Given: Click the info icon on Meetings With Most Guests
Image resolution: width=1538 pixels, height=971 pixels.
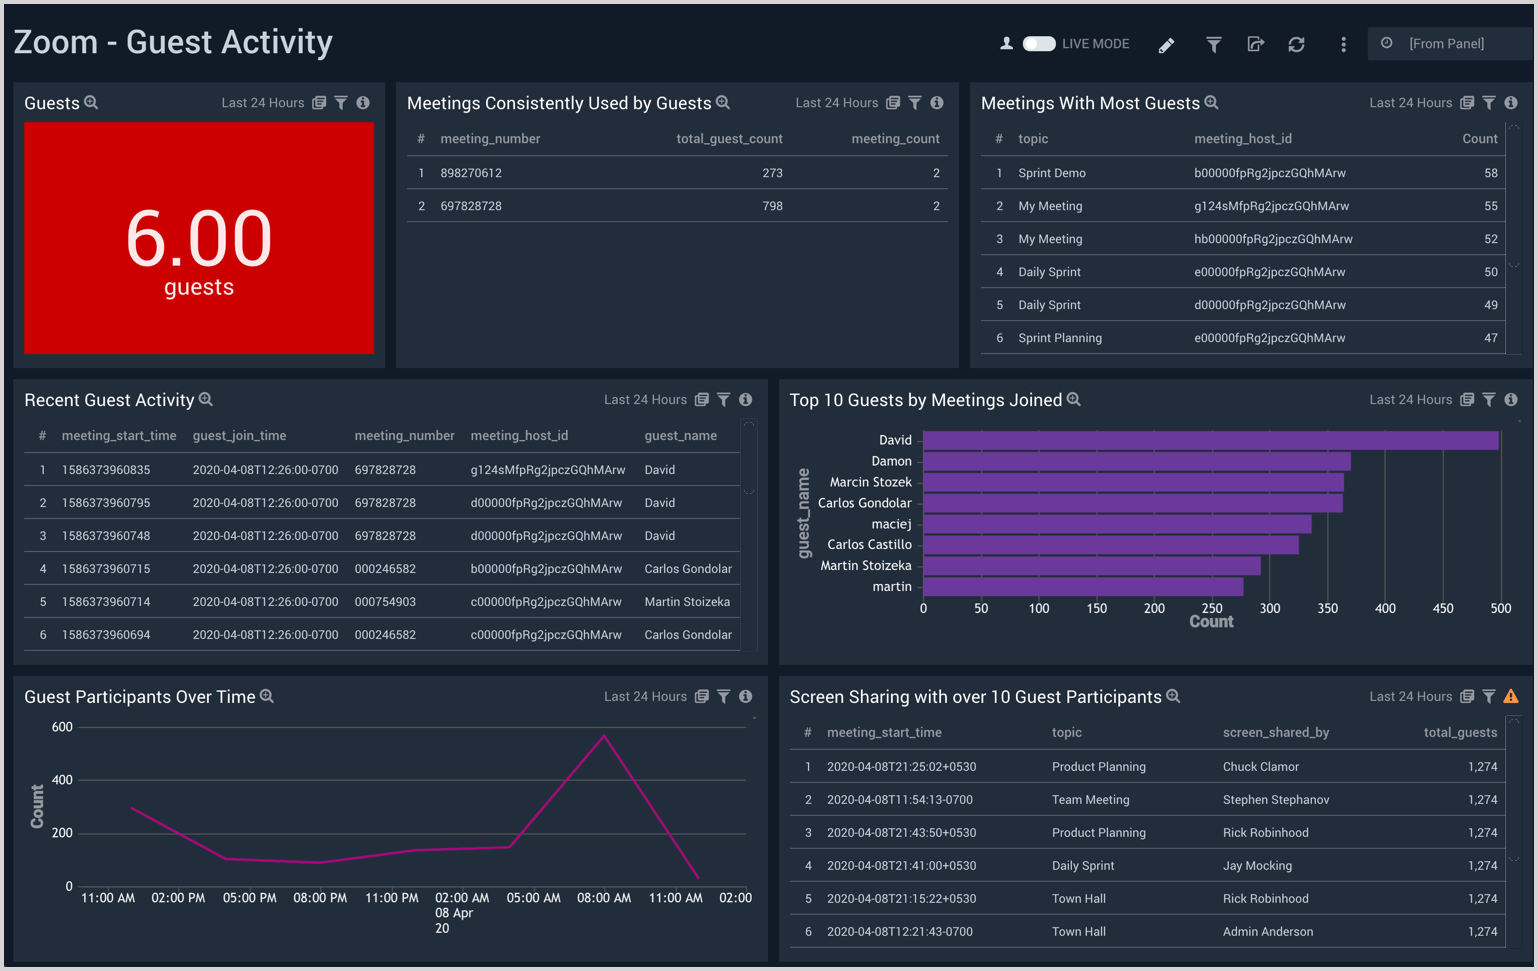Looking at the screenshot, I should pos(1511,102).
